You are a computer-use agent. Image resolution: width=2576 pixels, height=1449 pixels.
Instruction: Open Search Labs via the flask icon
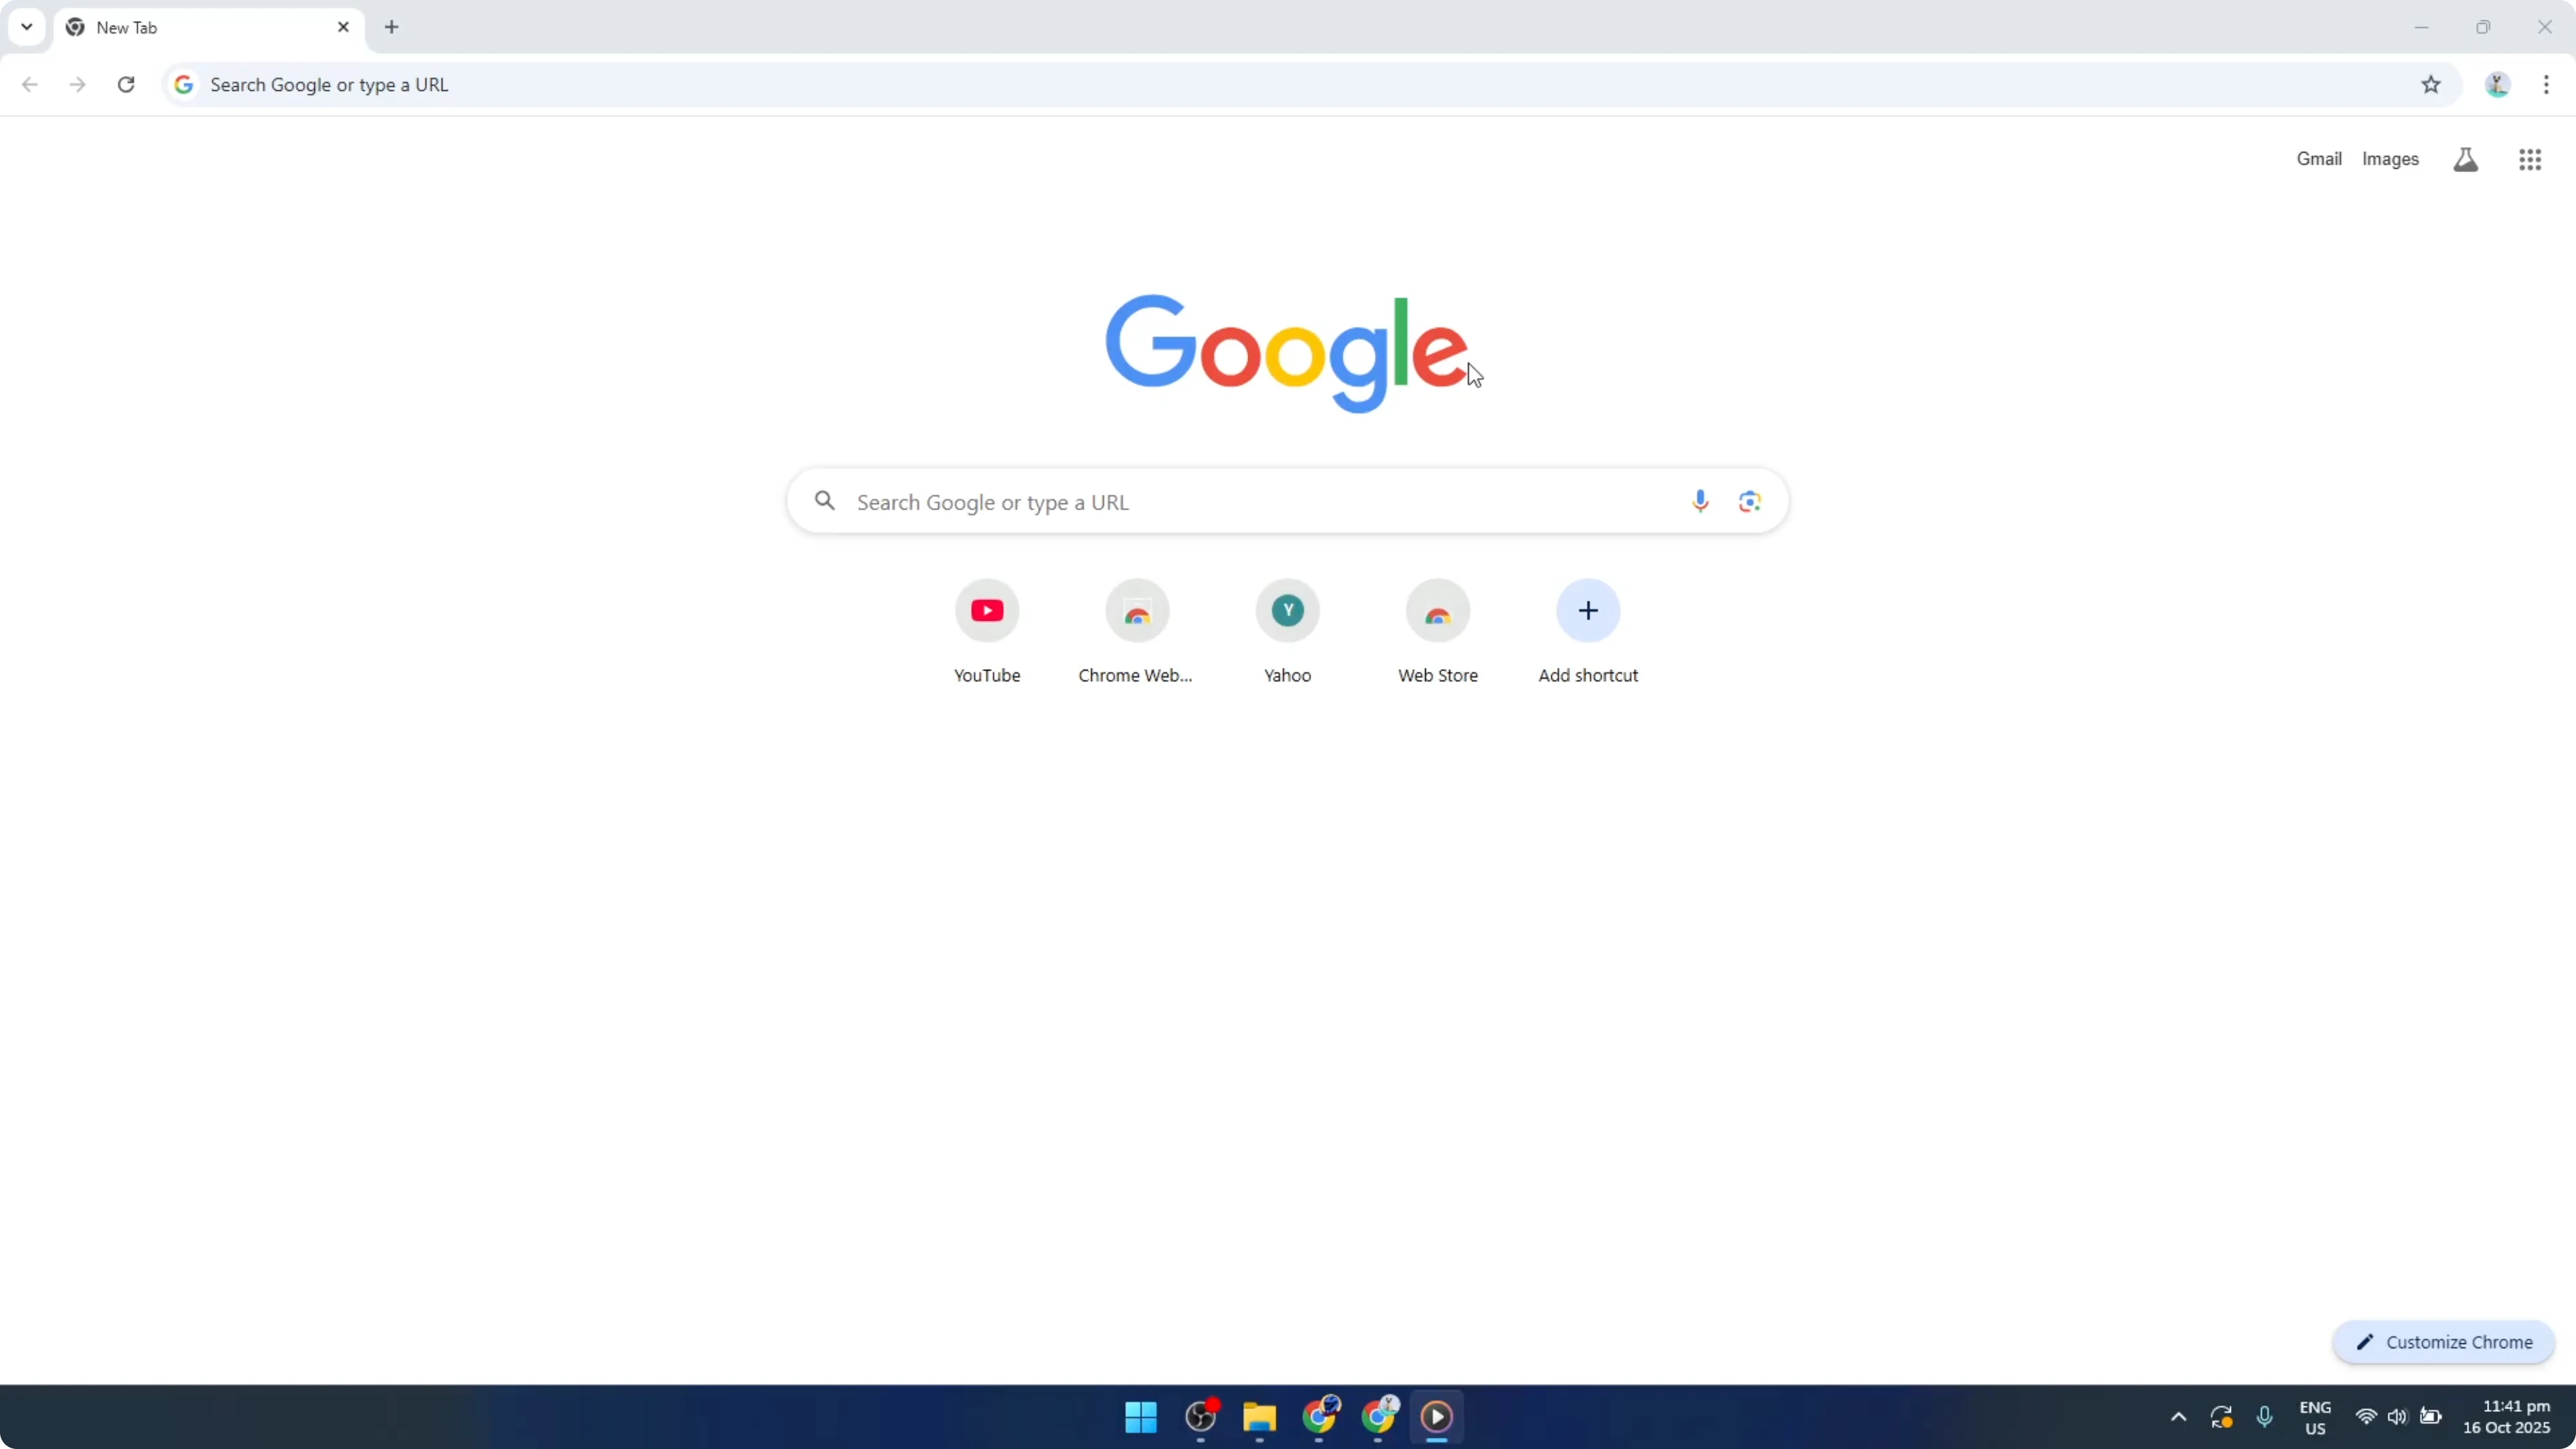point(2465,158)
